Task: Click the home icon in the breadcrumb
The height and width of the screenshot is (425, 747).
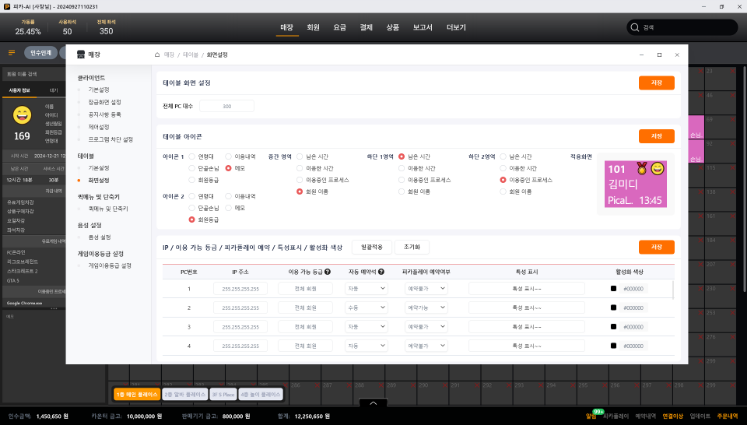Action: (156, 53)
